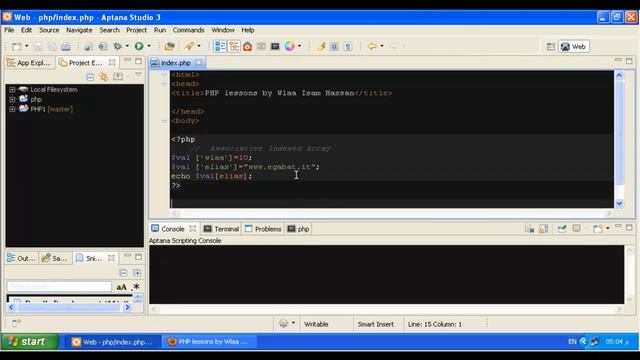Toggle the Show Whitespace pilcrow icon

(348, 46)
